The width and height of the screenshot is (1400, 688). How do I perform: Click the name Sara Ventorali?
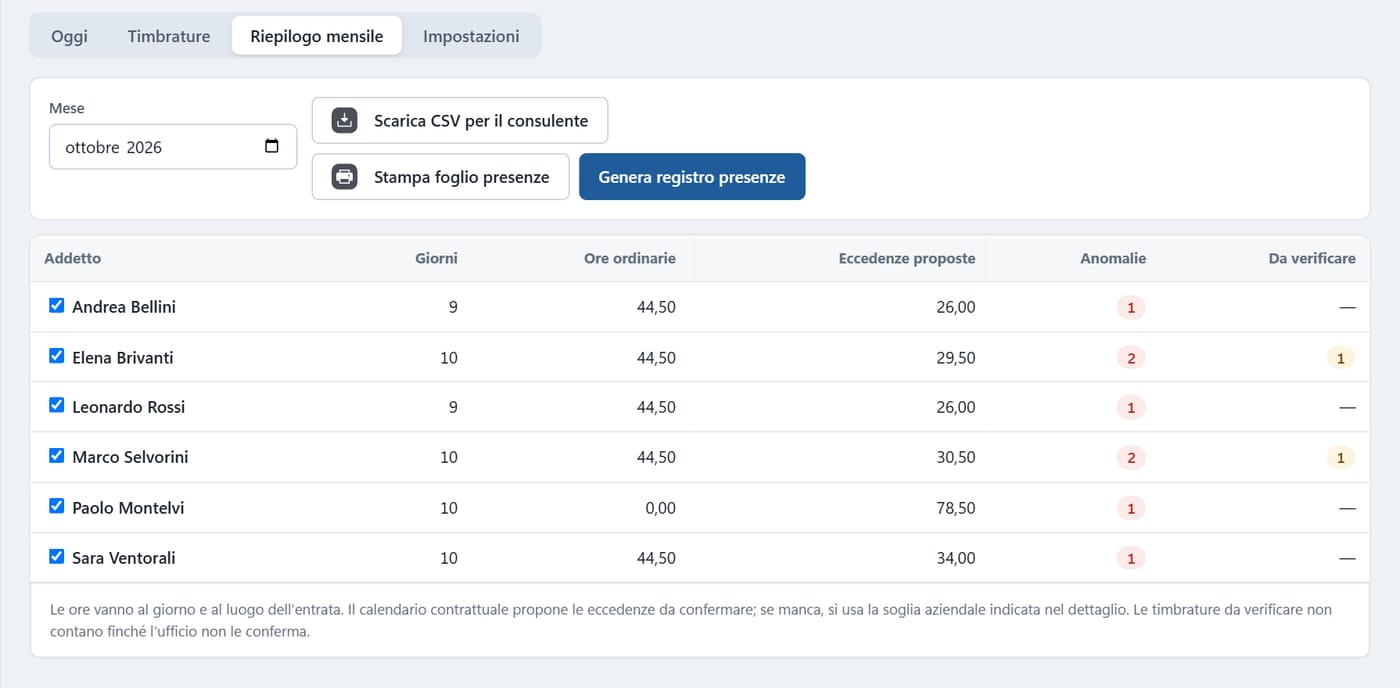[x=124, y=558]
